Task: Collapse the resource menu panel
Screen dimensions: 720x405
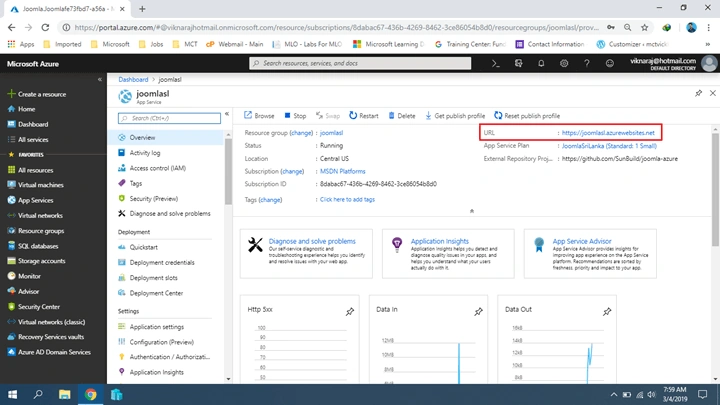Action: 227,114
